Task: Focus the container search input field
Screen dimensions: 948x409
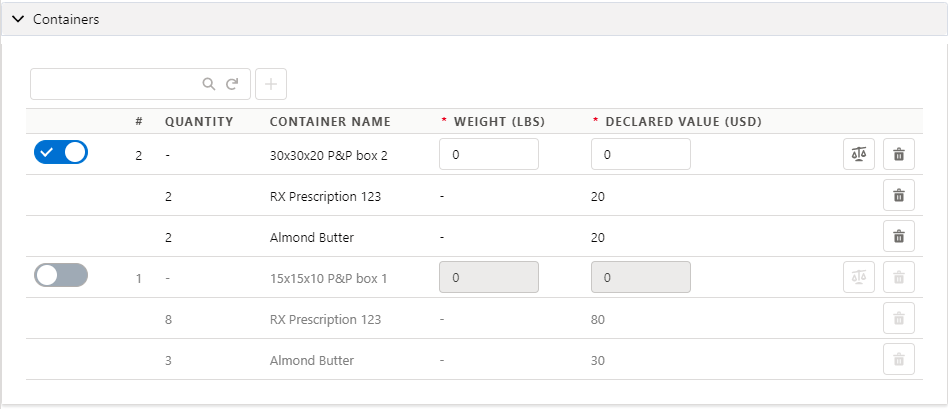Action: pyautogui.click(x=115, y=84)
